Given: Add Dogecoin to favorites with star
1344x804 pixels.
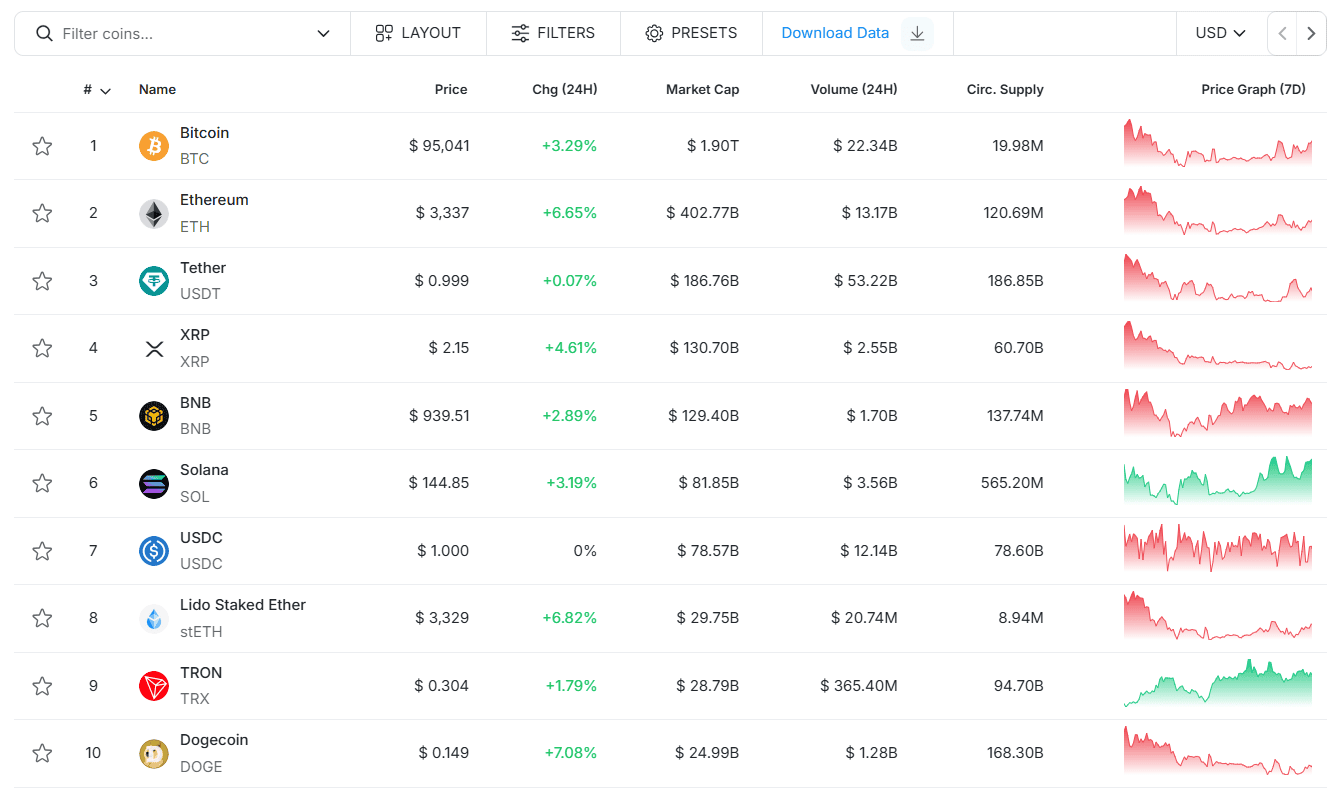Looking at the screenshot, I should [x=42, y=753].
